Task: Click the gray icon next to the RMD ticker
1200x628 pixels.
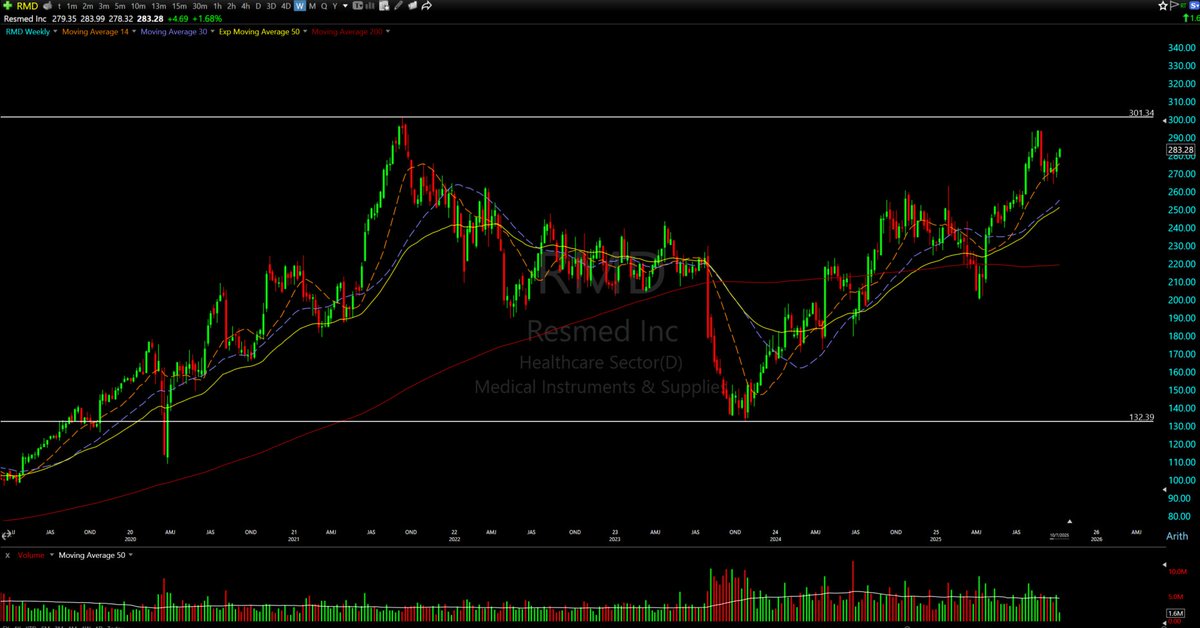Action: click(x=48, y=6)
